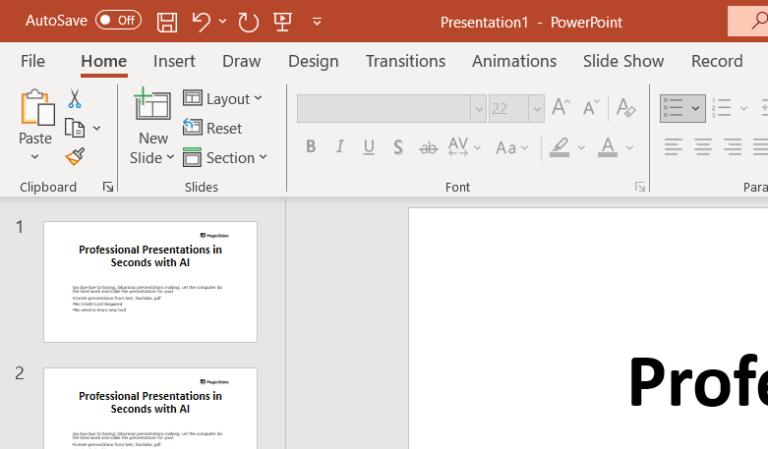Screen dimensions: 768x449
Task: Open the Transitions tab
Action: [x=406, y=61]
